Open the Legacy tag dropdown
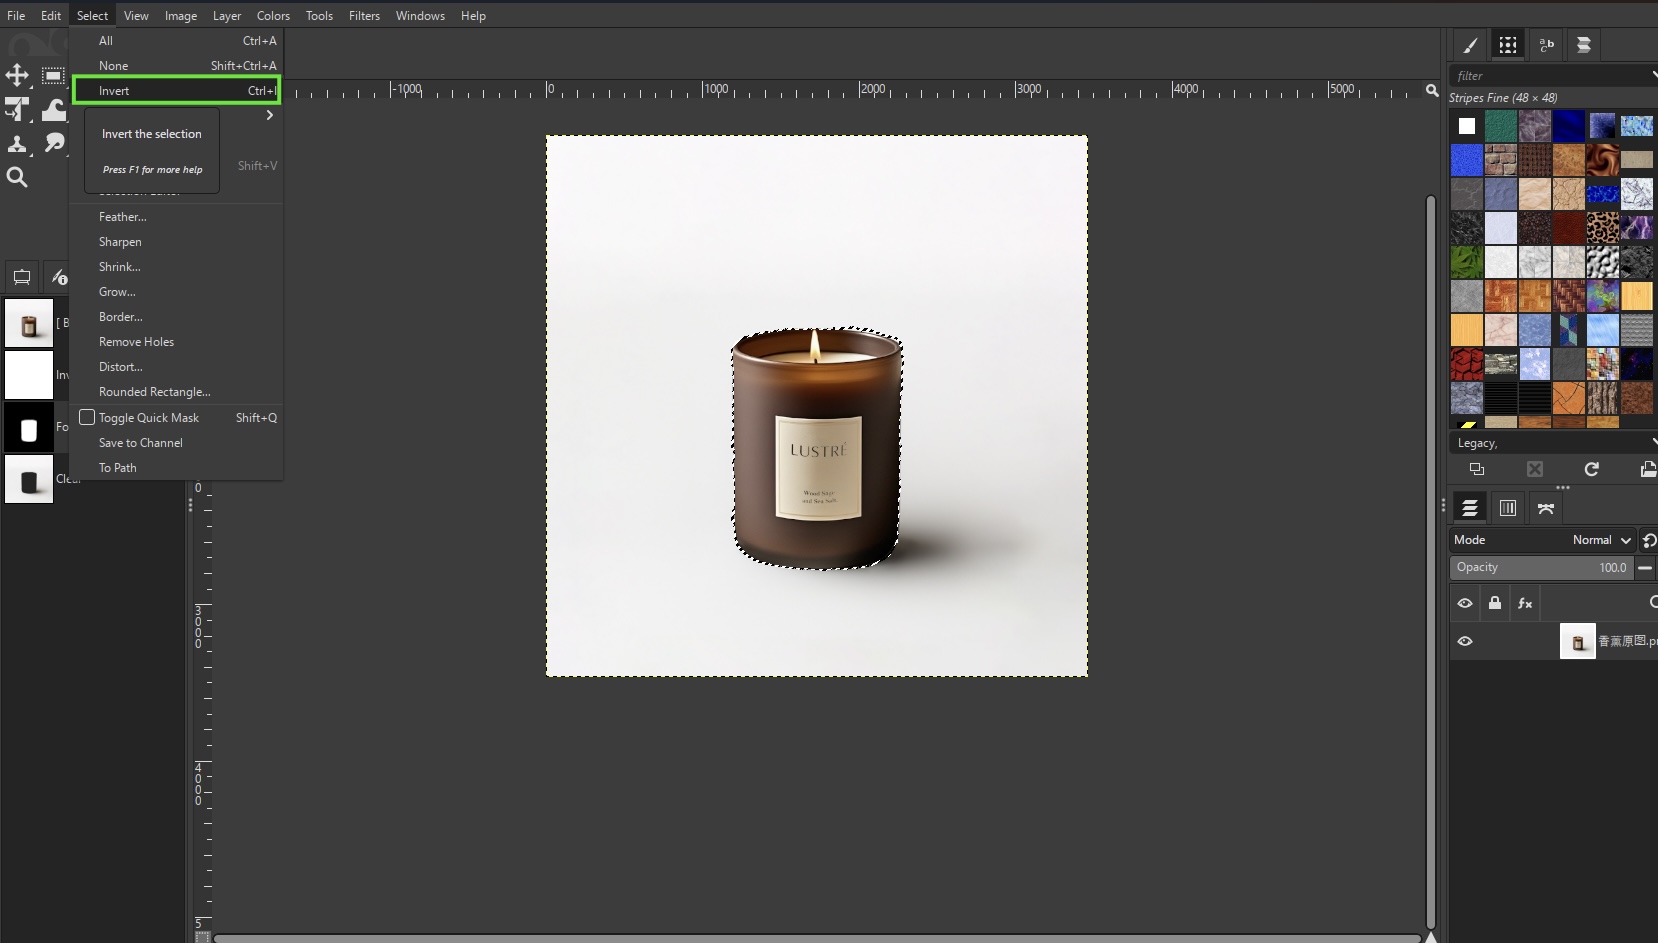Viewport: 1658px width, 943px height. click(x=1654, y=442)
